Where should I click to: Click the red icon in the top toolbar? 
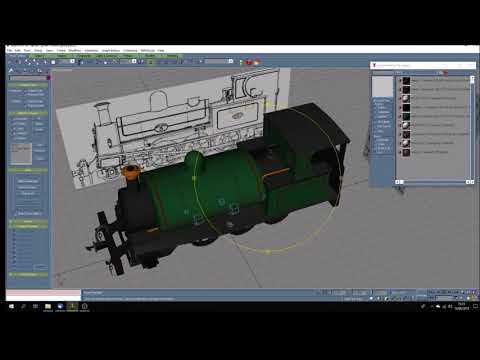(249, 62)
